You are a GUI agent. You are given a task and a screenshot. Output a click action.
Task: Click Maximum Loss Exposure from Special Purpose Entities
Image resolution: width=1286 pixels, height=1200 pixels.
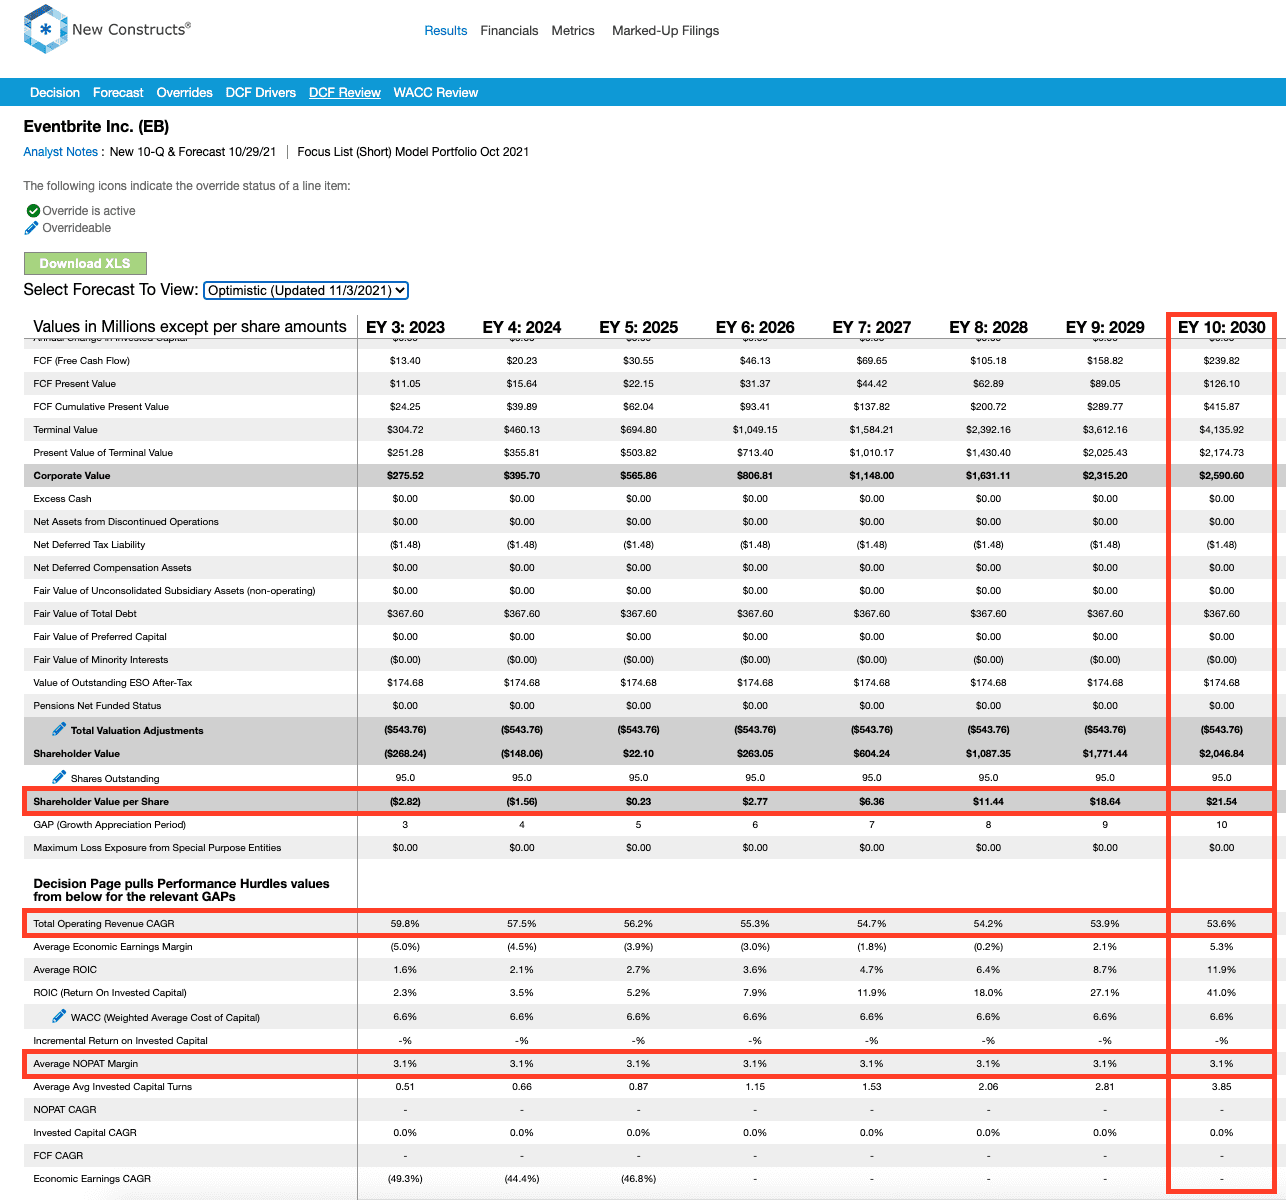pyautogui.click(x=157, y=847)
